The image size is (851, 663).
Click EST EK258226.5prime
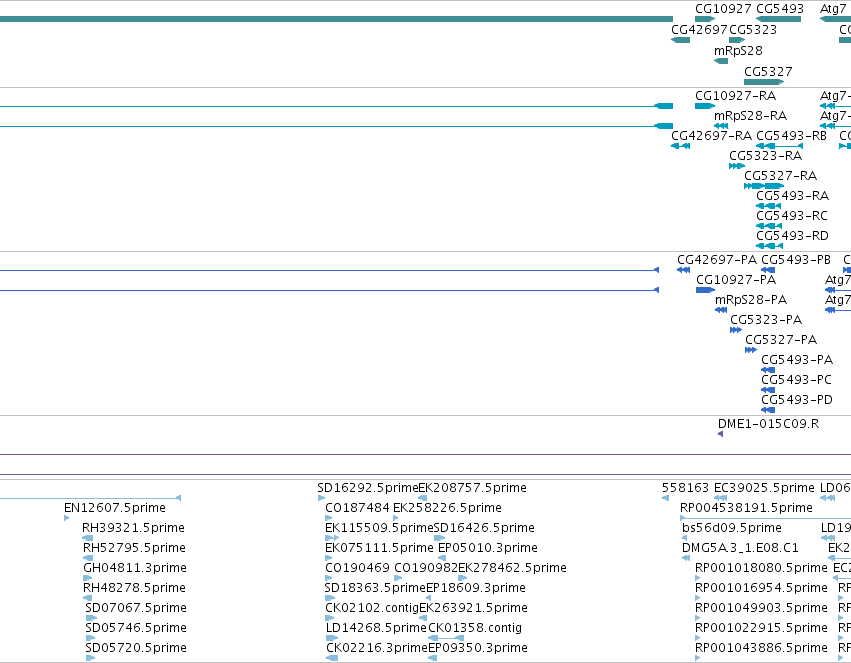[x=396, y=518]
